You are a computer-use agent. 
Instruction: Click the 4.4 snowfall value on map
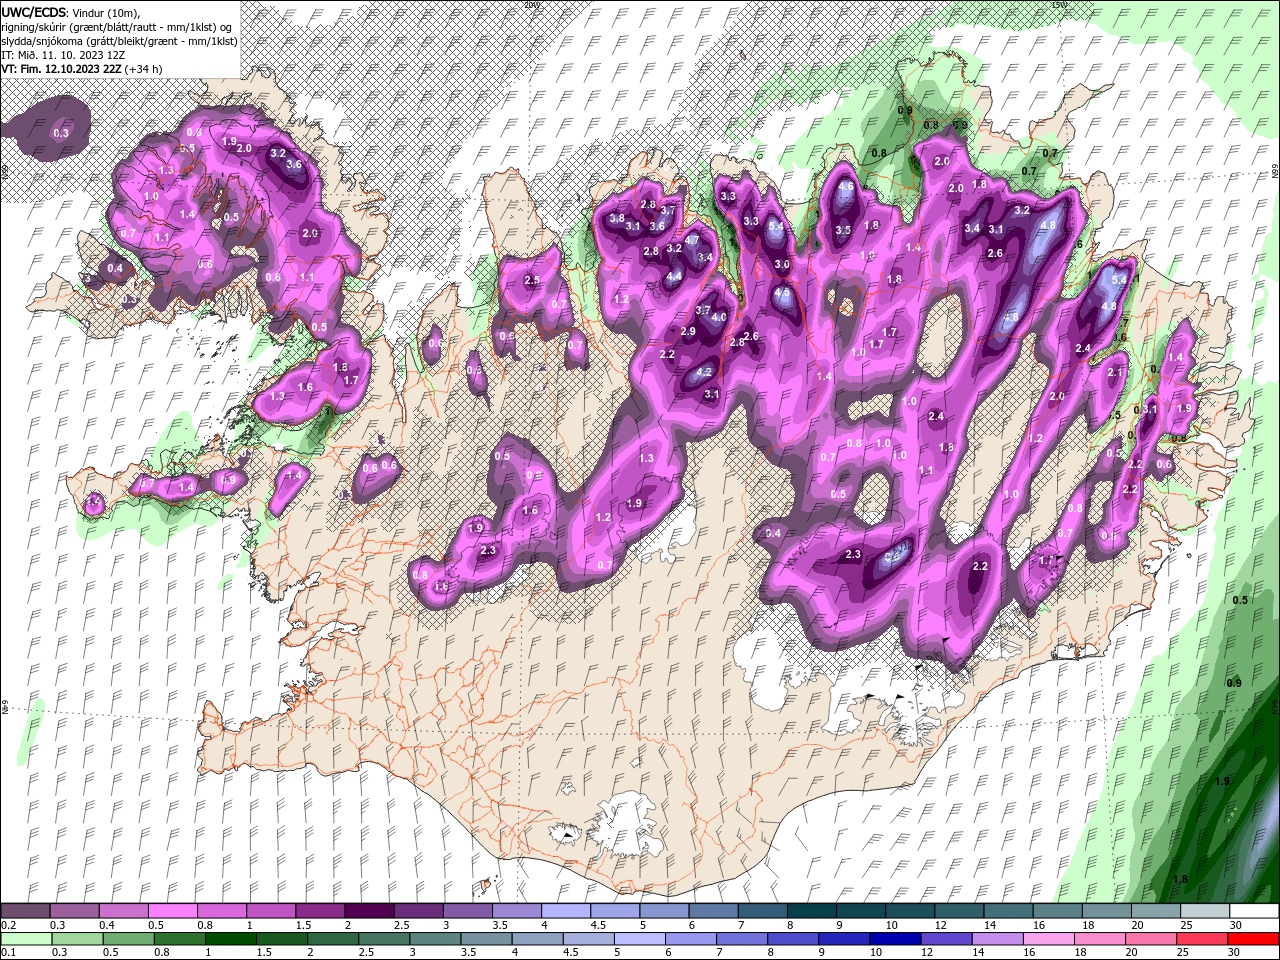pyautogui.click(x=674, y=277)
